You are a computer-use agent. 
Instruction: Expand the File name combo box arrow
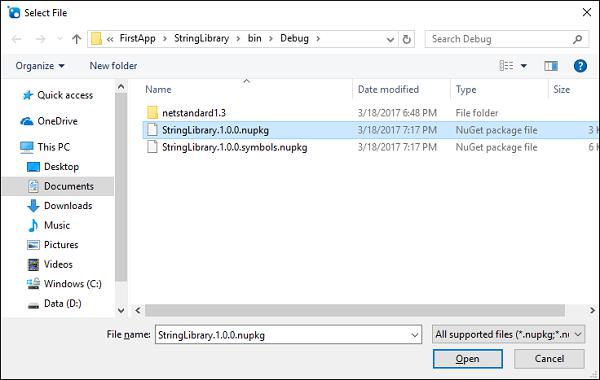click(x=414, y=335)
